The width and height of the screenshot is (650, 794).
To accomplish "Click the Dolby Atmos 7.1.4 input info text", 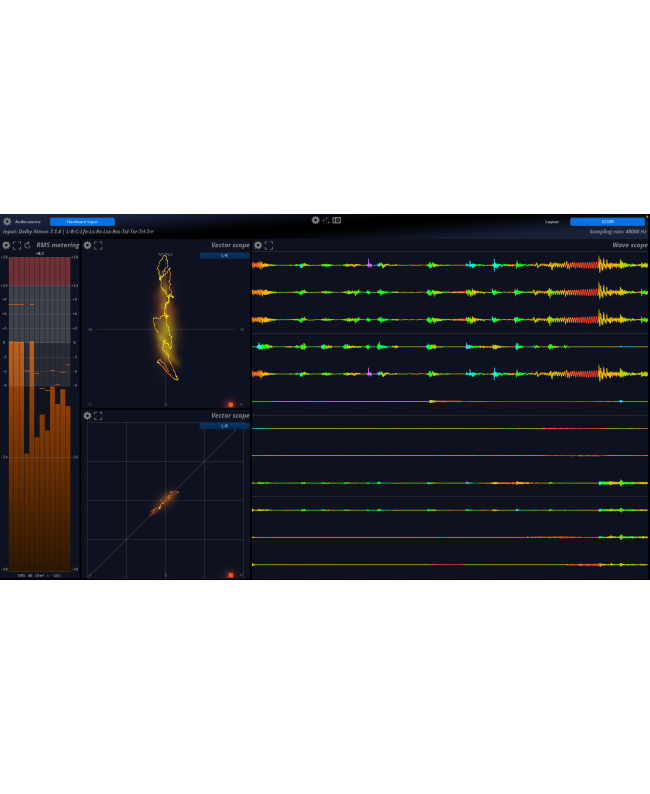I will click(78, 231).
